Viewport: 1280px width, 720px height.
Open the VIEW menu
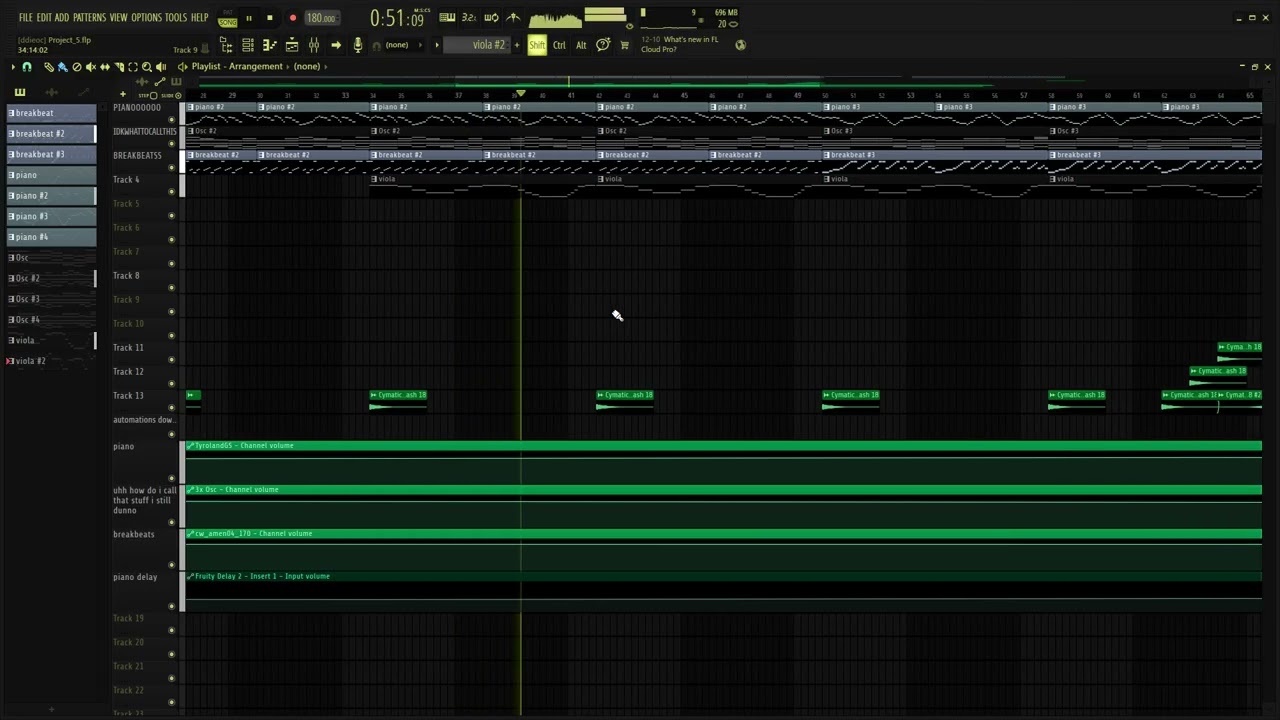point(118,18)
